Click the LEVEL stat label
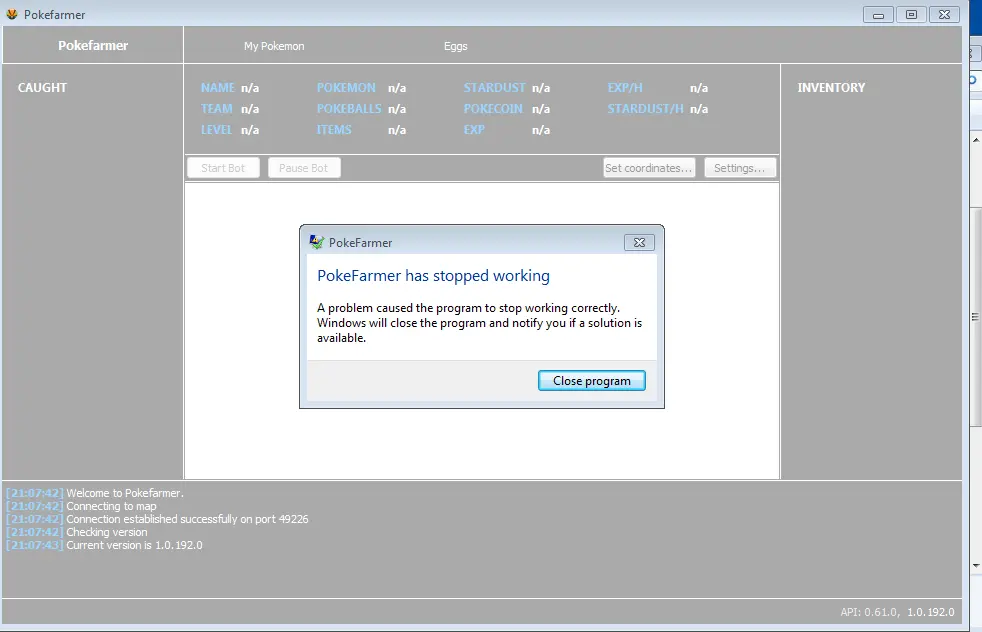 pos(216,130)
